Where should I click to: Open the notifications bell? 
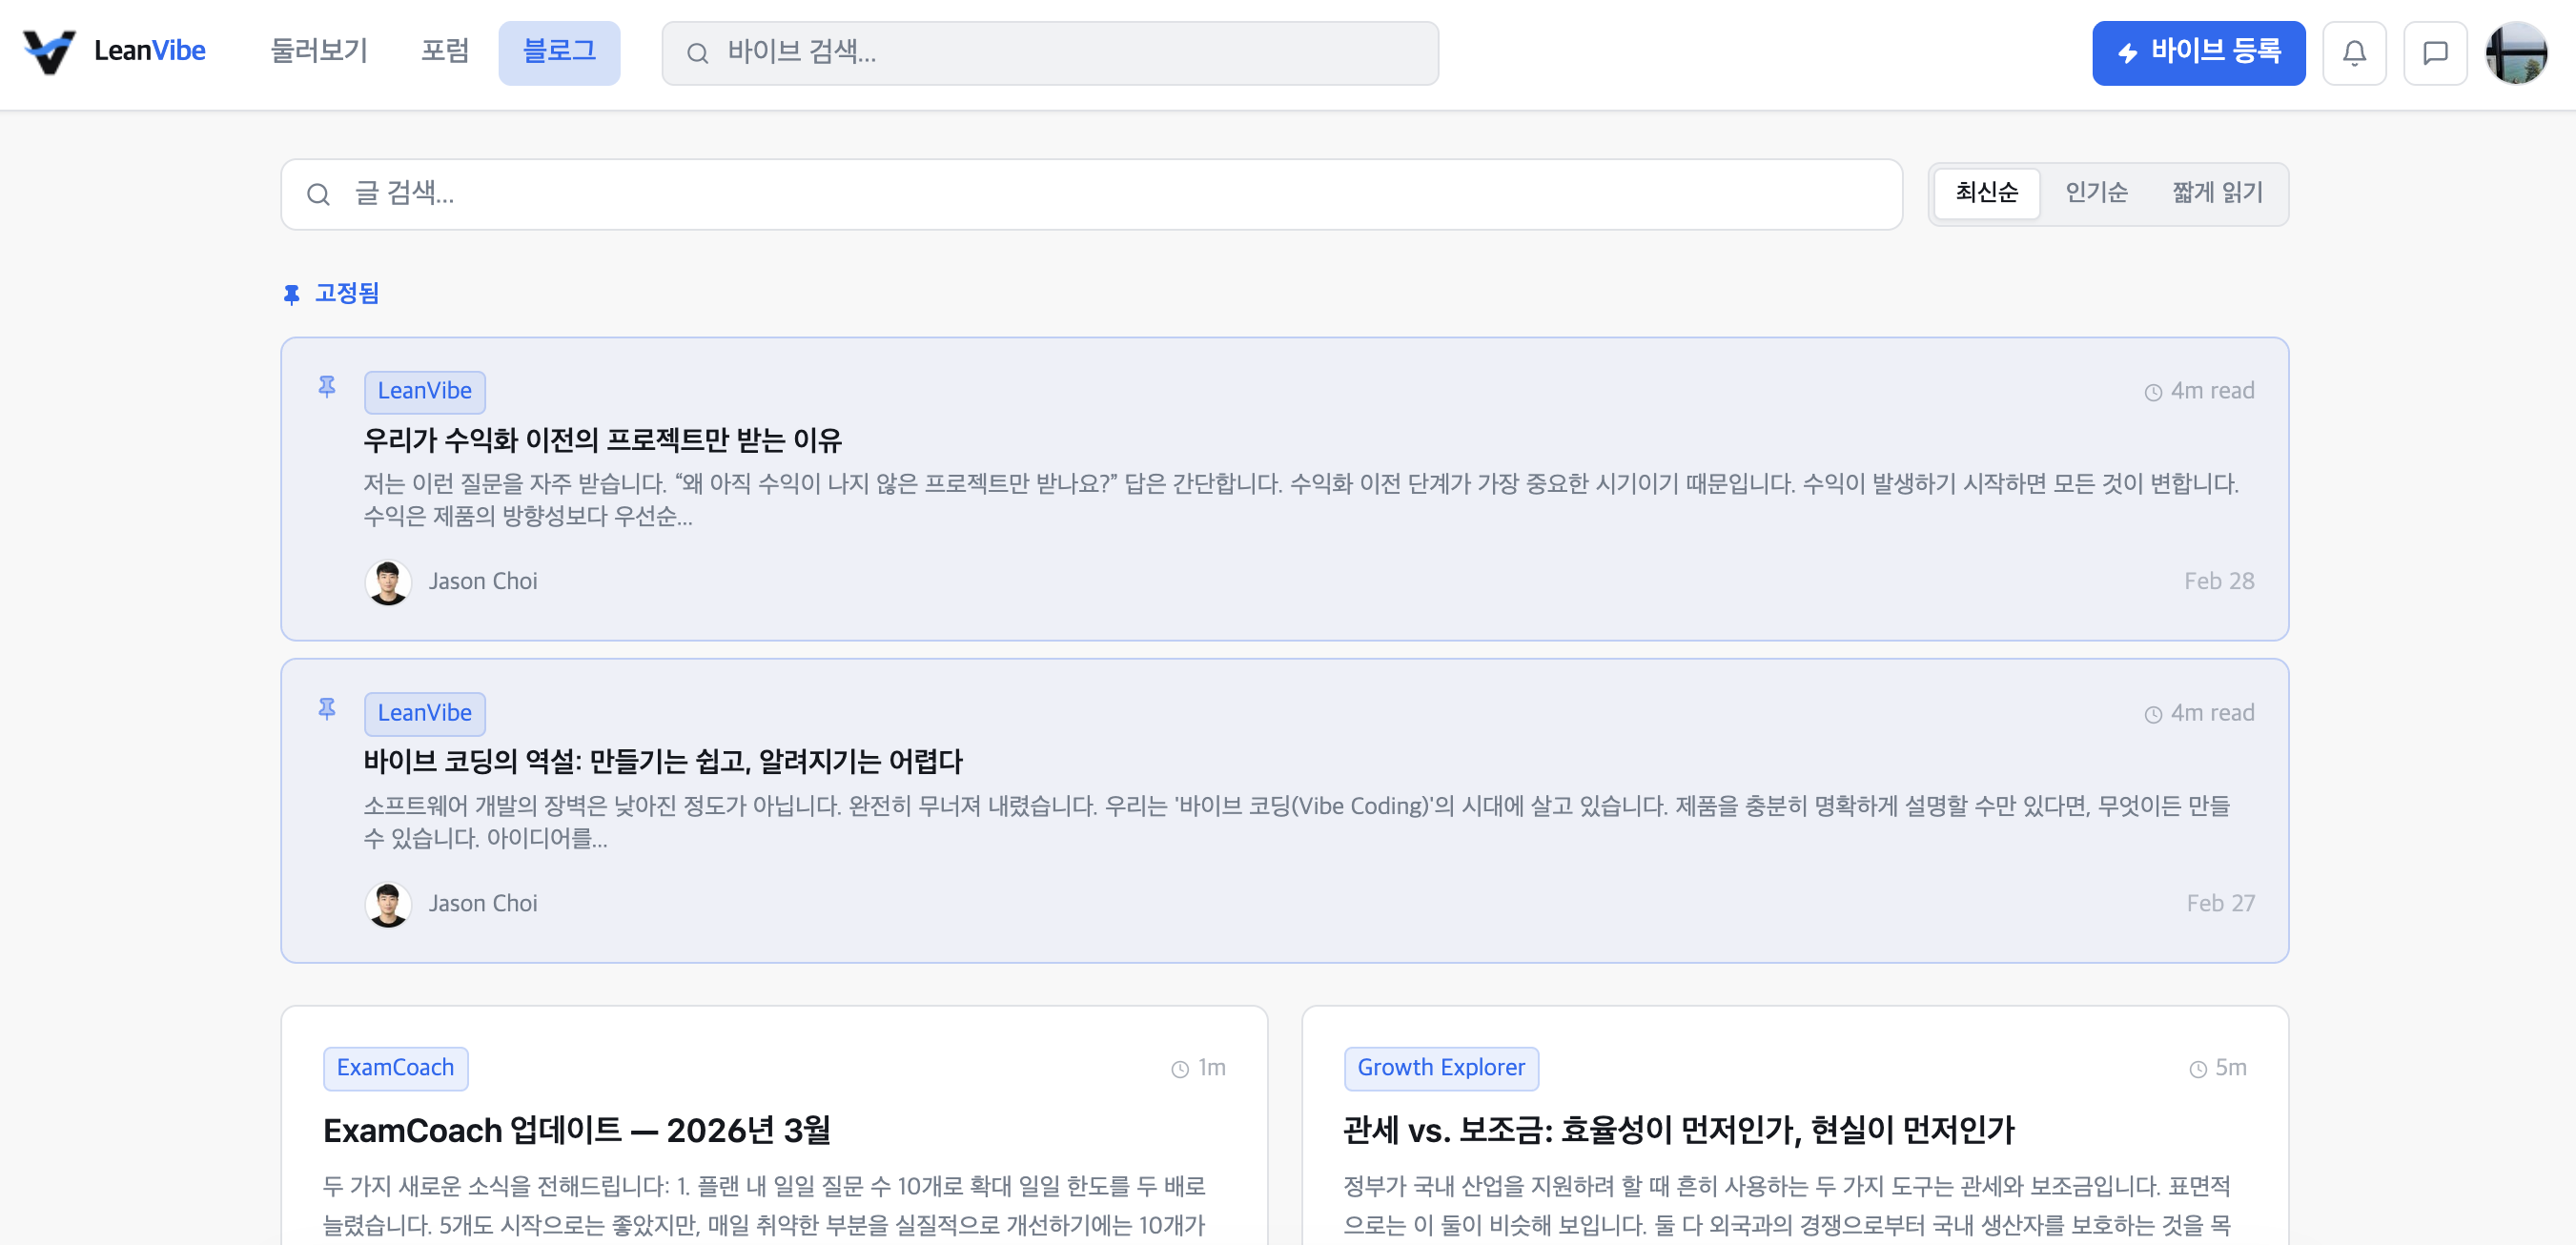(x=2355, y=53)
